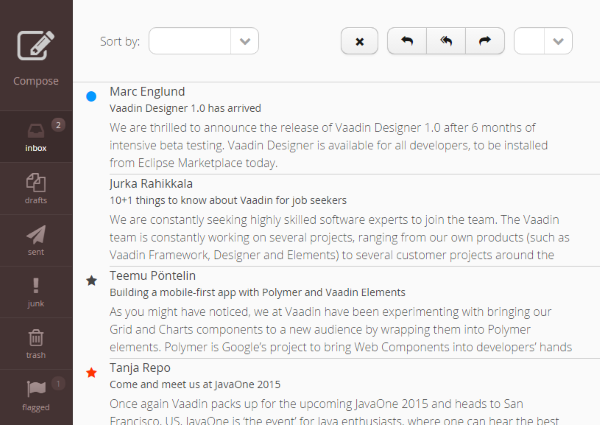This screenshot has width=600, height=425.
Task: Show flagged messages
Action: 36,397
